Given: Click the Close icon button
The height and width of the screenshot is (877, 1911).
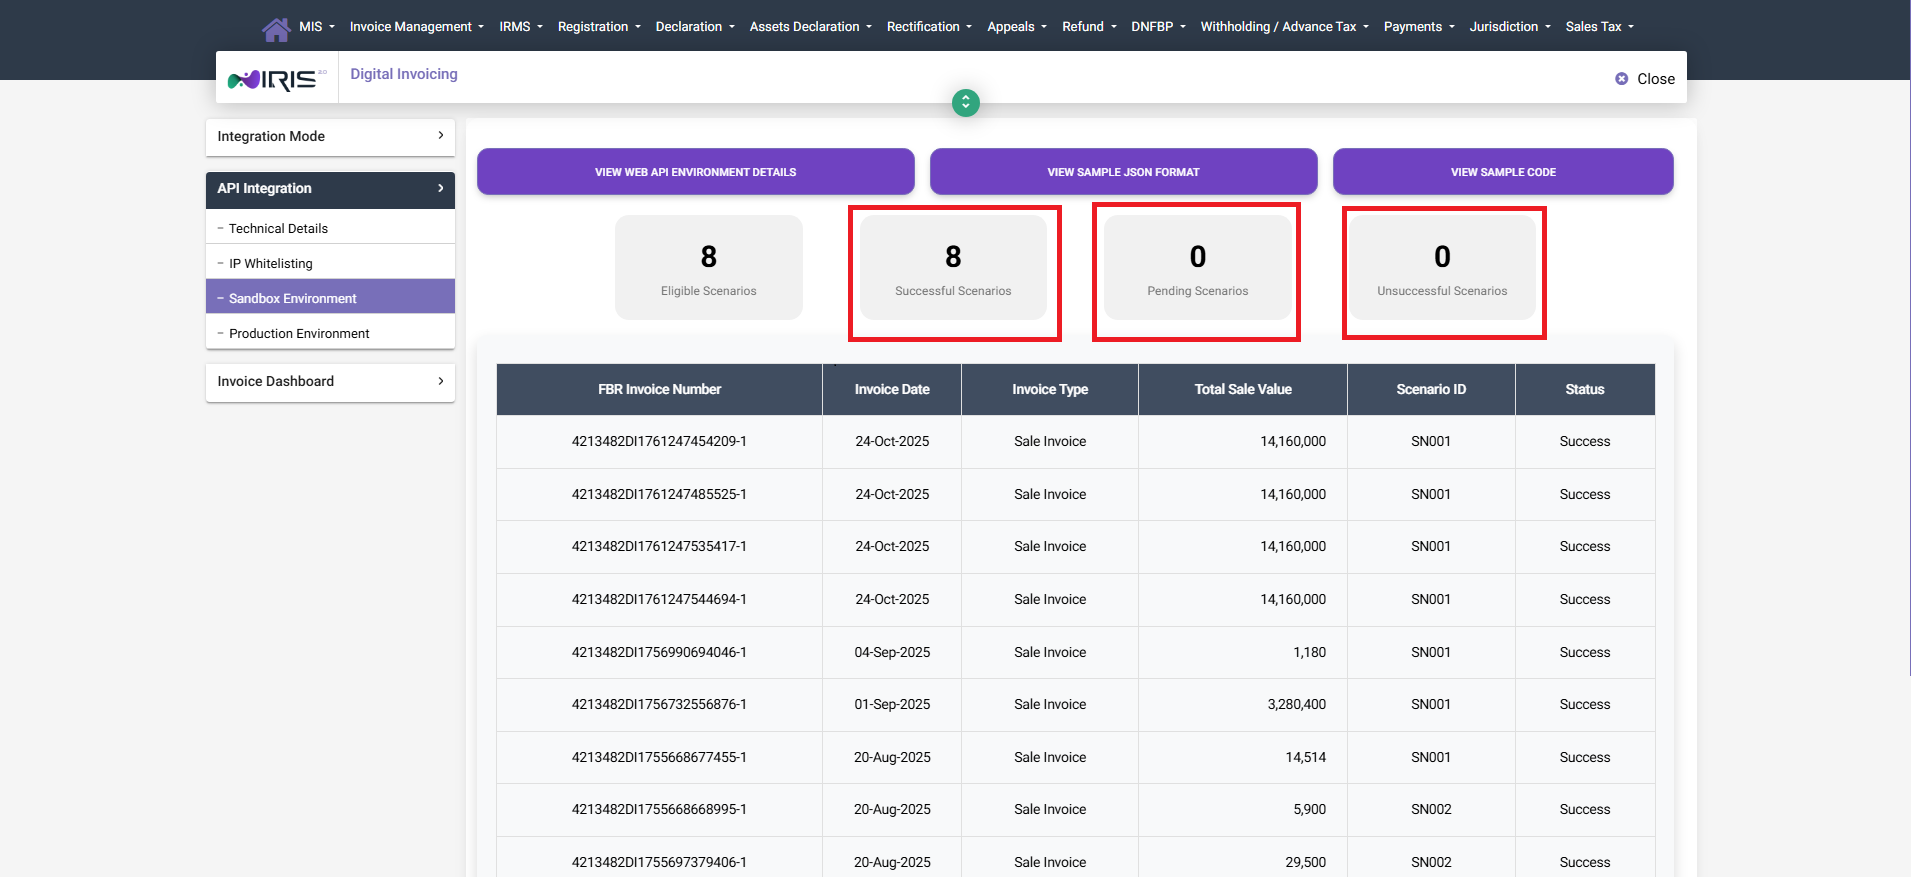Looking at the screenshot, I should pyautogui.click(x=1621, y=79).
